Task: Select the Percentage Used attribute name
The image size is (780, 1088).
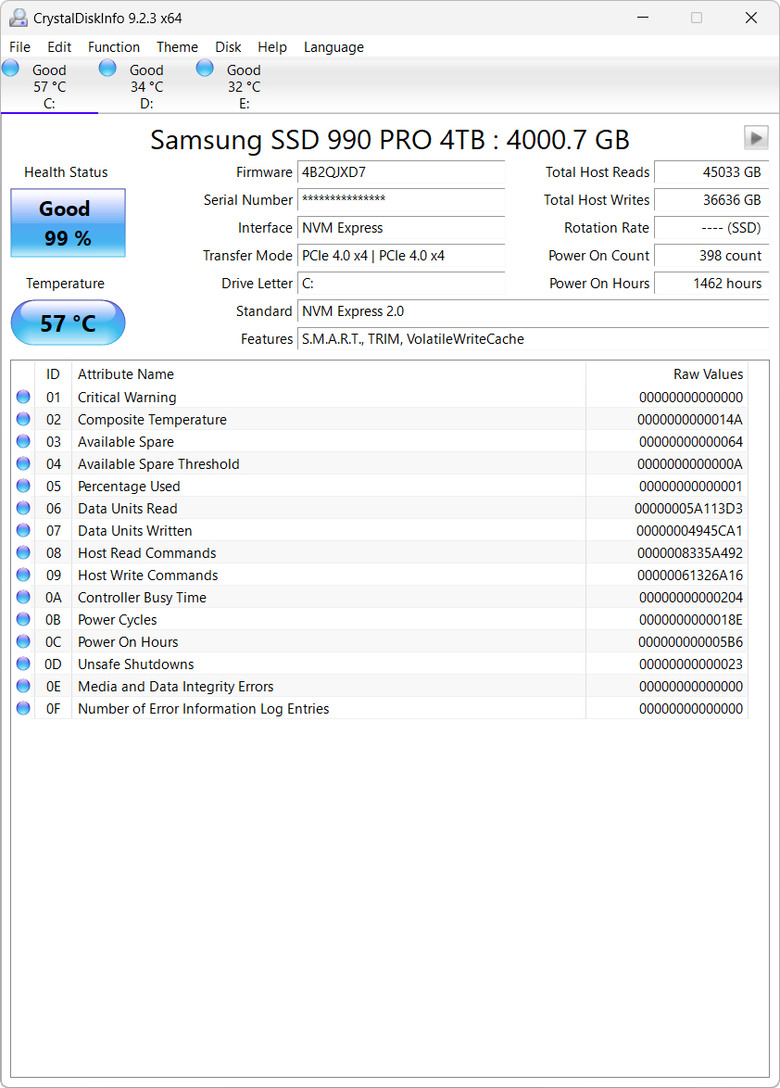Action: [128, 486]
